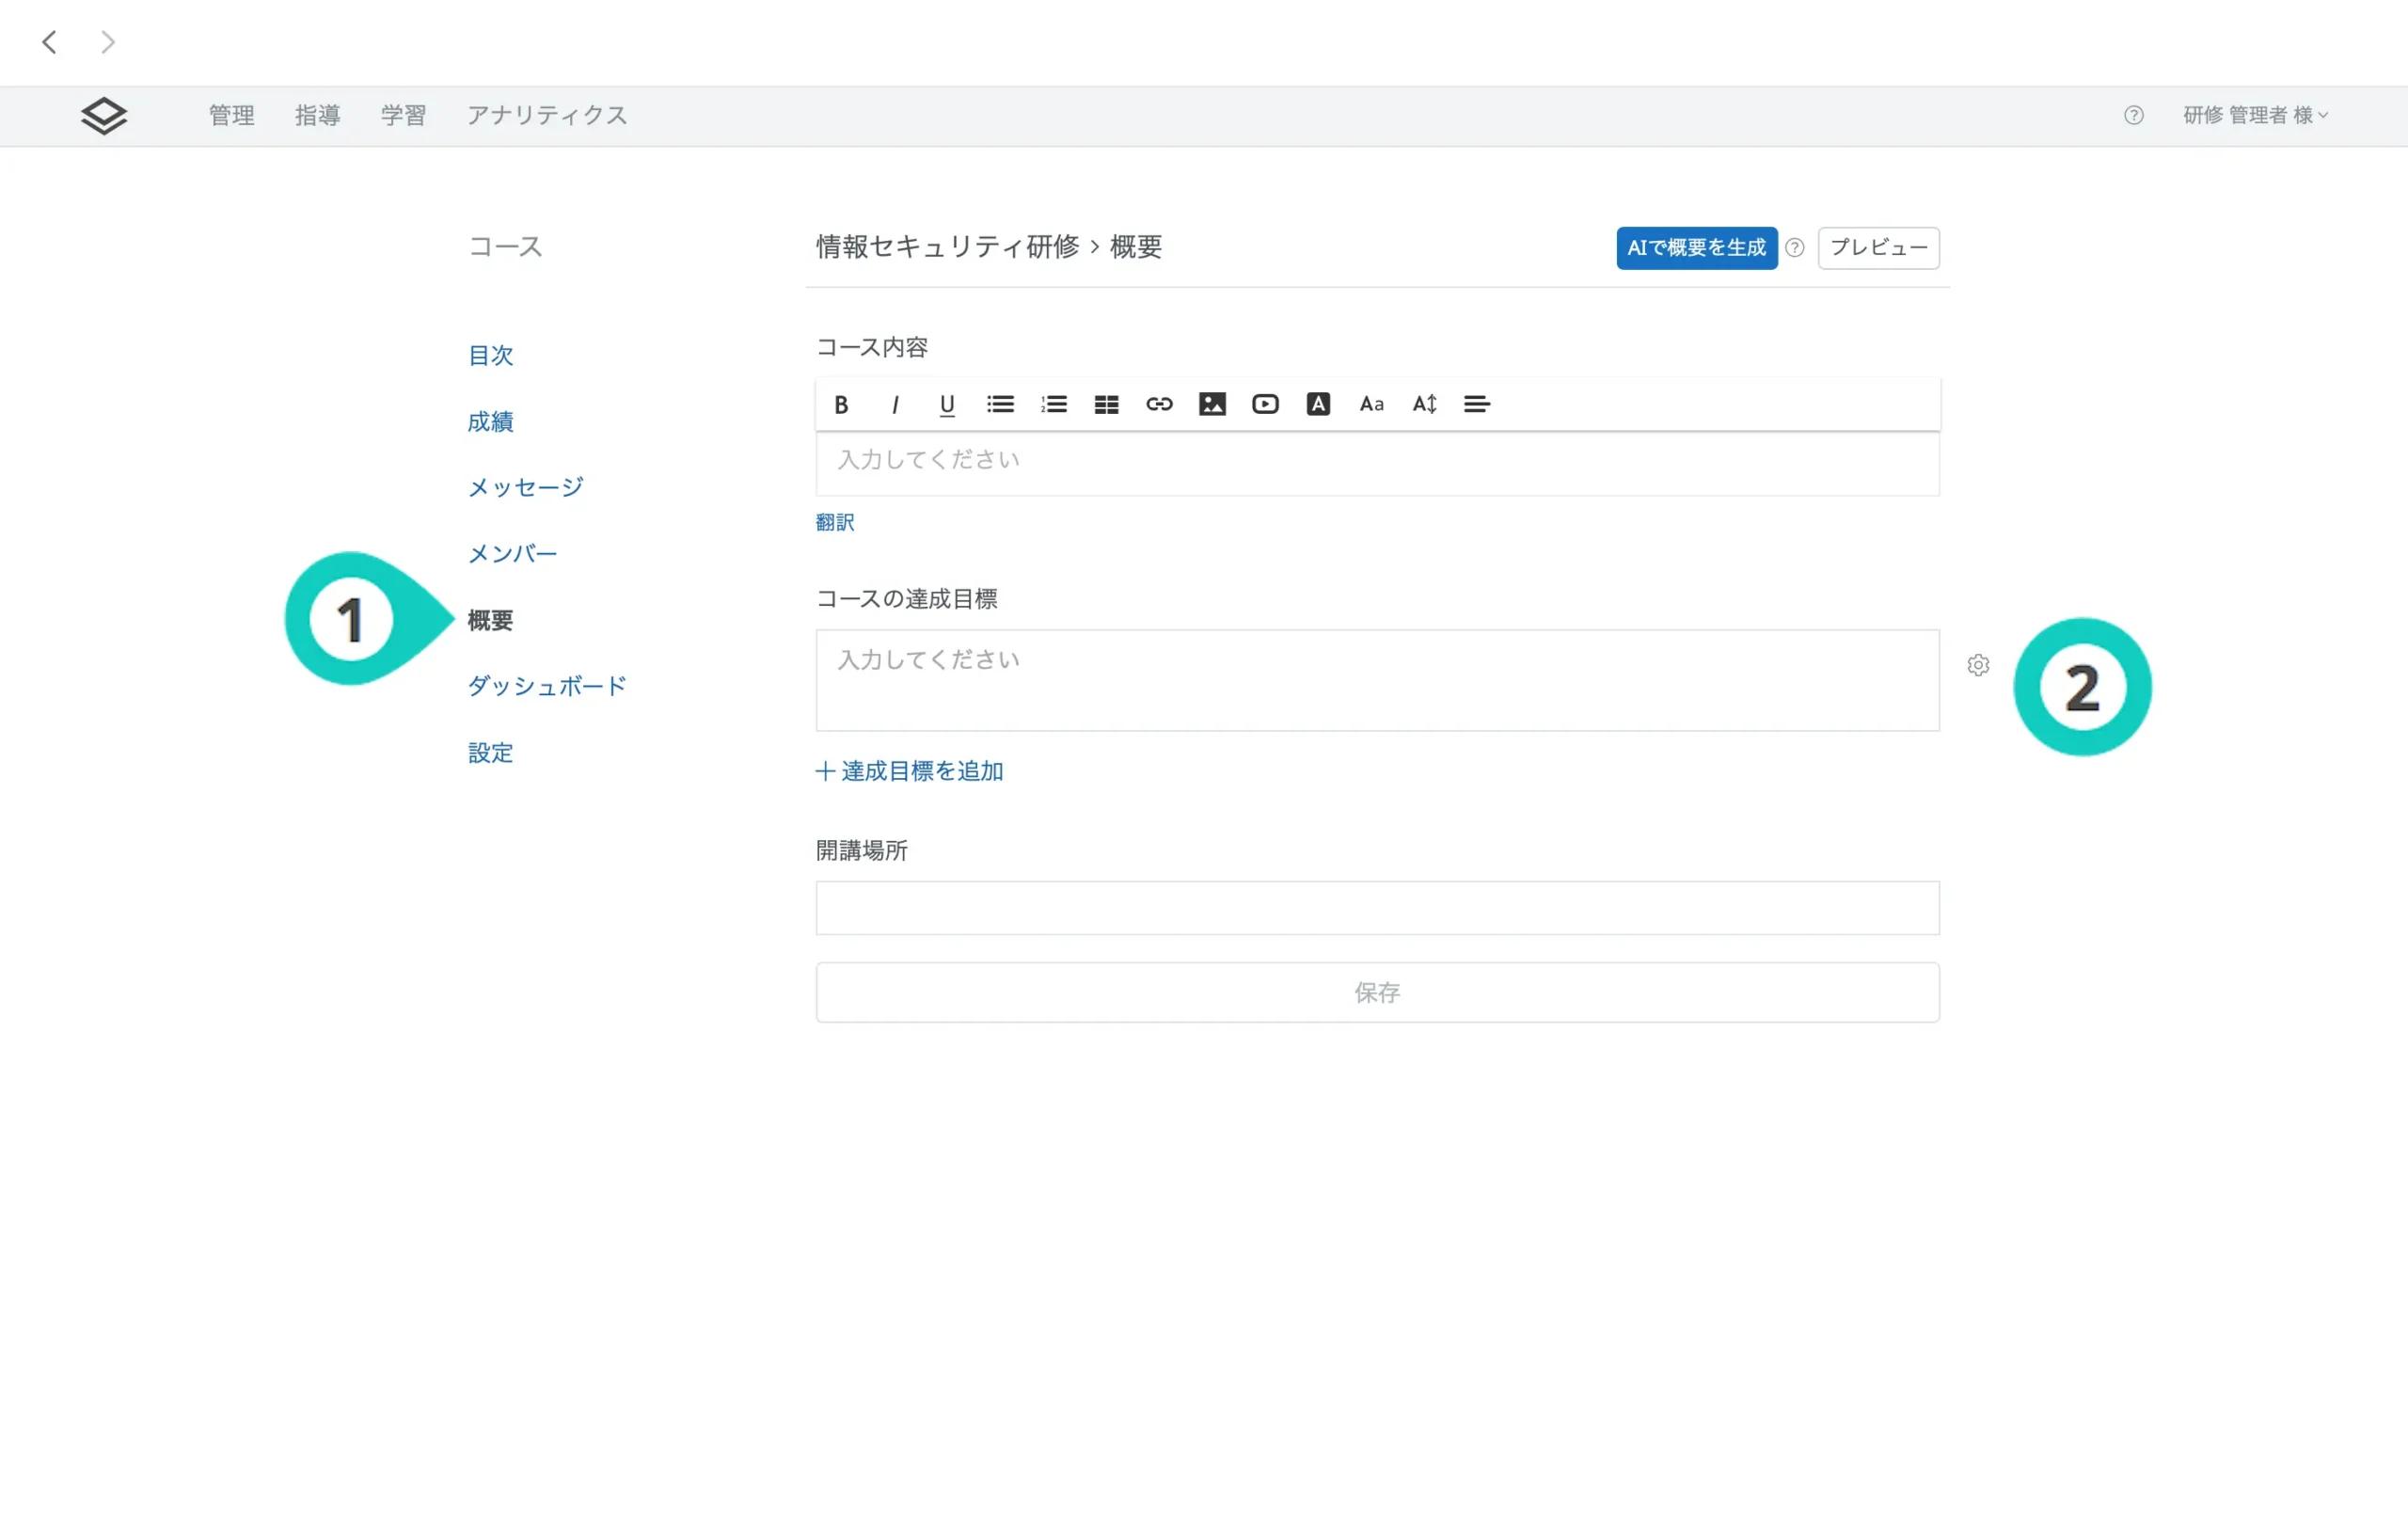The image size is (2408, 1523).
Task: Insert a bulleted list
Action: coord(1000,404)
